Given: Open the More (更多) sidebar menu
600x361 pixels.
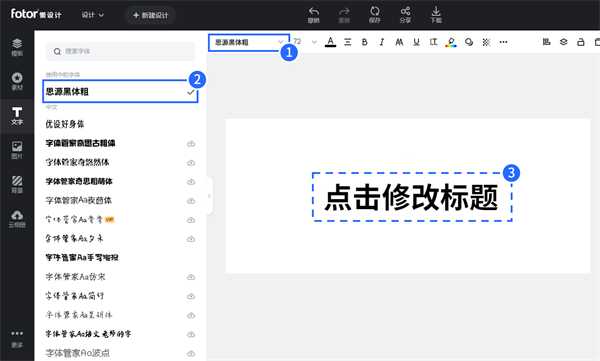Looking at the screenshot, I should 17,339.
